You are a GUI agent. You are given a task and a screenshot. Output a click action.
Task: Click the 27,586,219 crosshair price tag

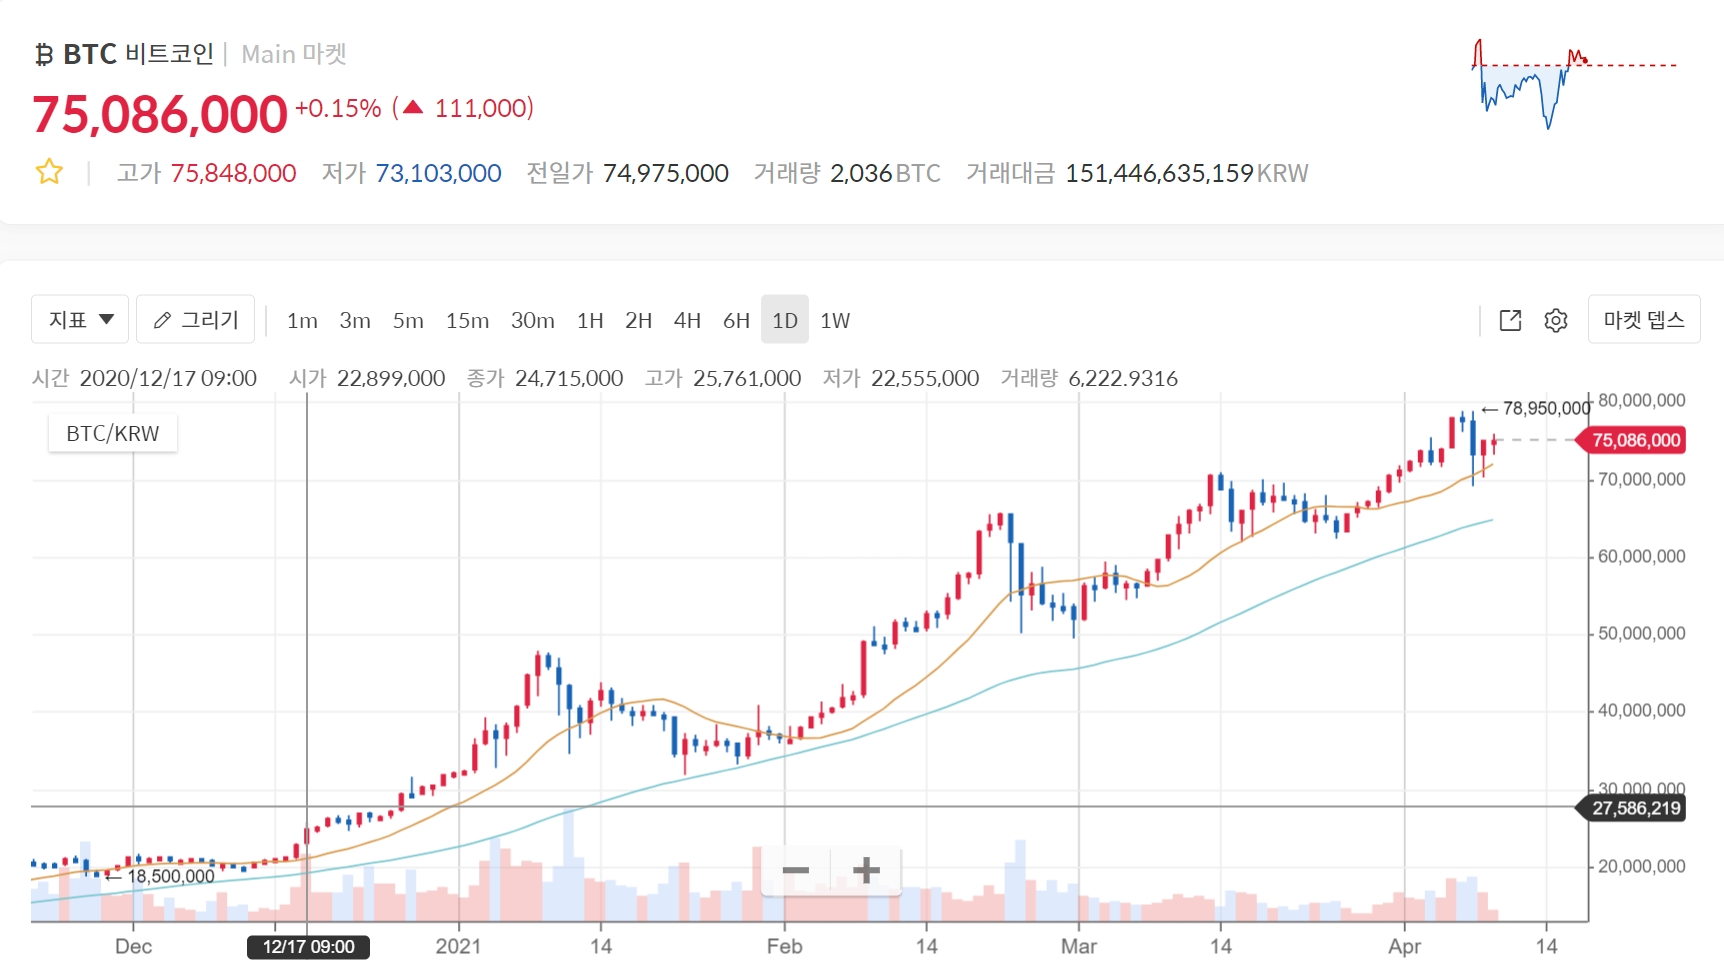pos(1632,808)
